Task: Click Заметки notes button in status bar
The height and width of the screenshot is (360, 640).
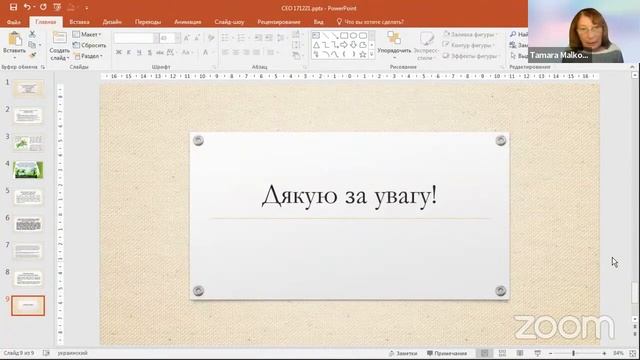Action: coord(403,353)
